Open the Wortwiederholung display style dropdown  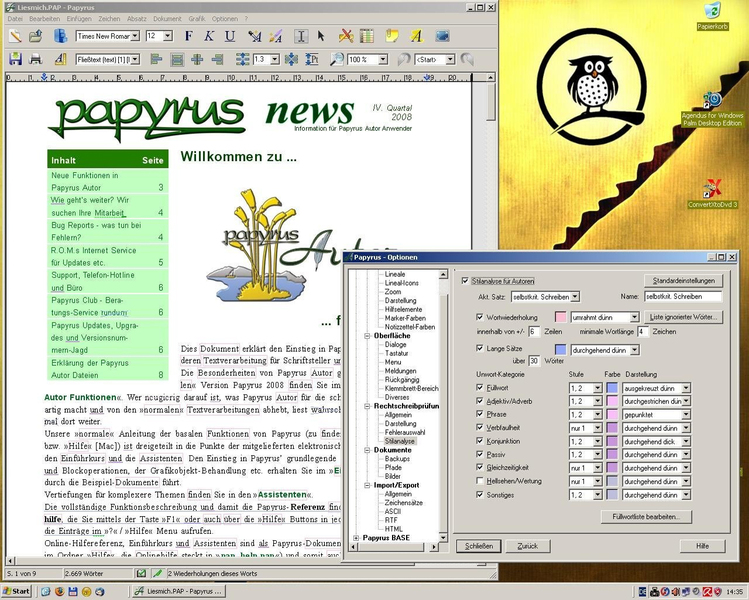[x=634, y=317]
